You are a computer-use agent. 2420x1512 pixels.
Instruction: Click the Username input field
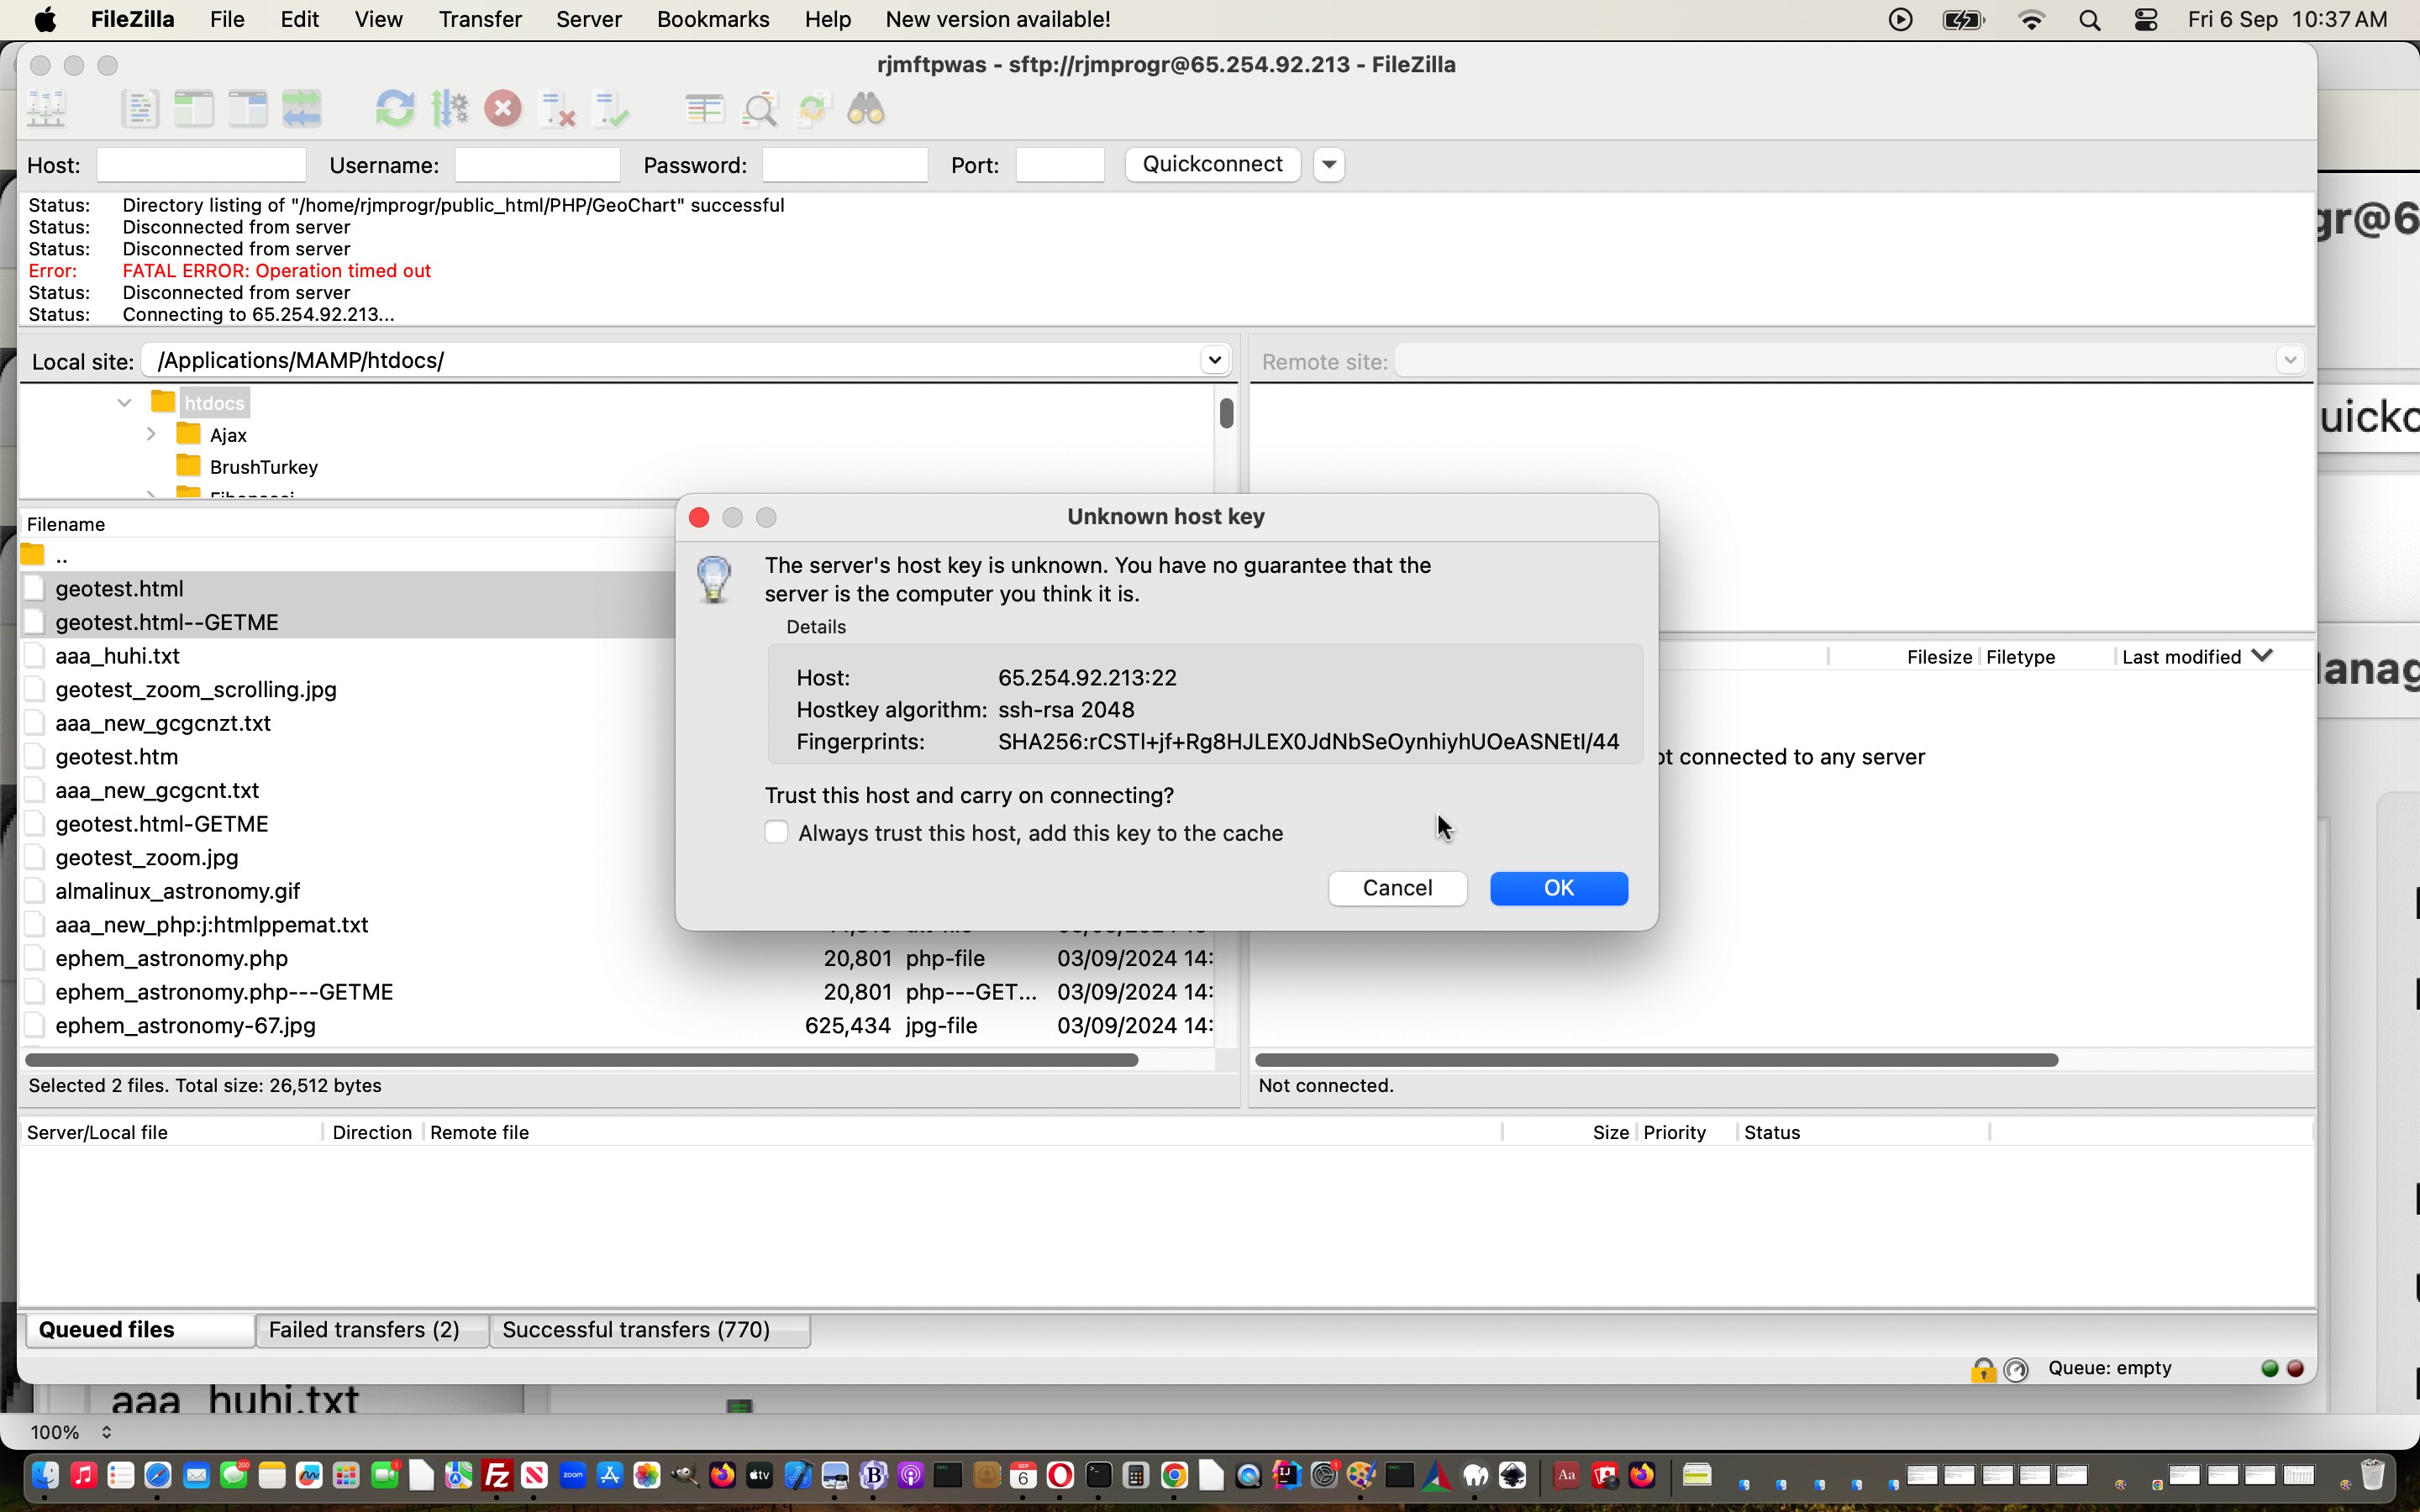(537, 165)
